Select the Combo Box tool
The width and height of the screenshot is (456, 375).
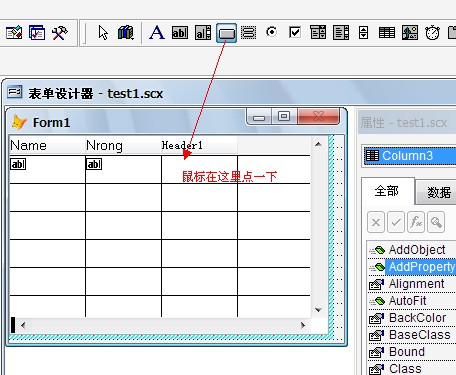pyautogui.click(x=318, y=33)
